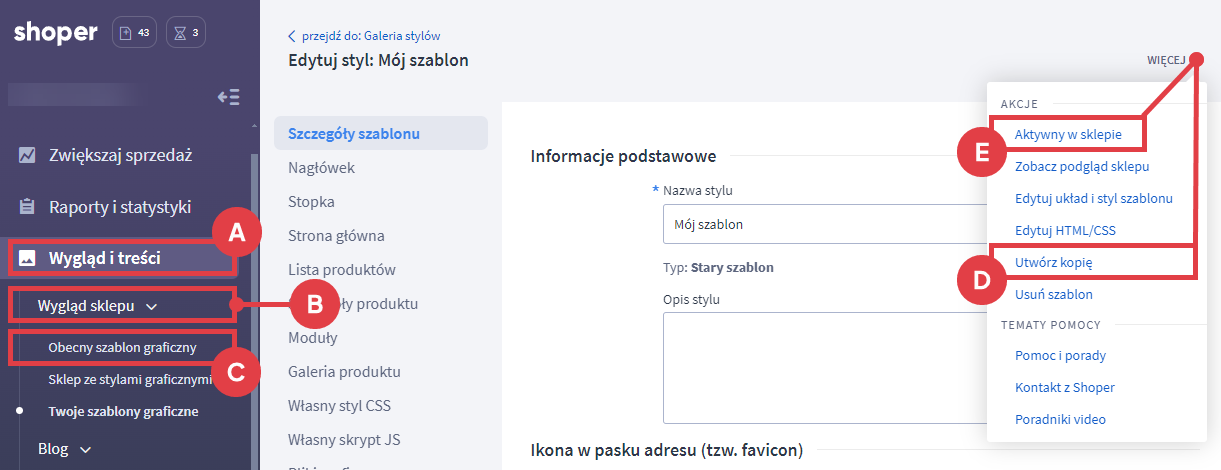Expand the Wygląd sklepu submenu
The height and width of the screenshot is (470, 1221).
[x=97, y=306]
